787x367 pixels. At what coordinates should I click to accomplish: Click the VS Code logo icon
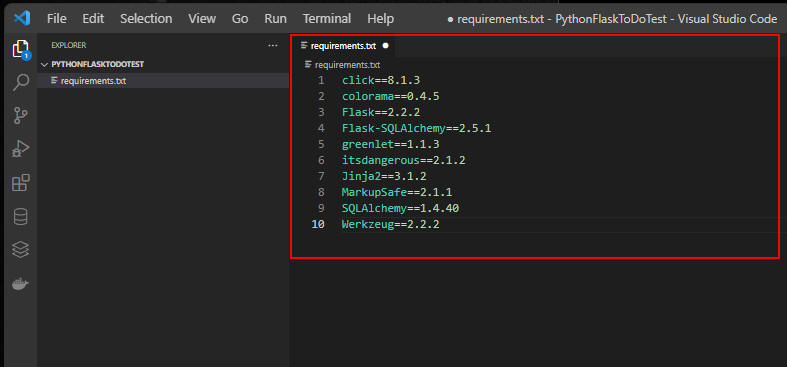pos(22,19)
